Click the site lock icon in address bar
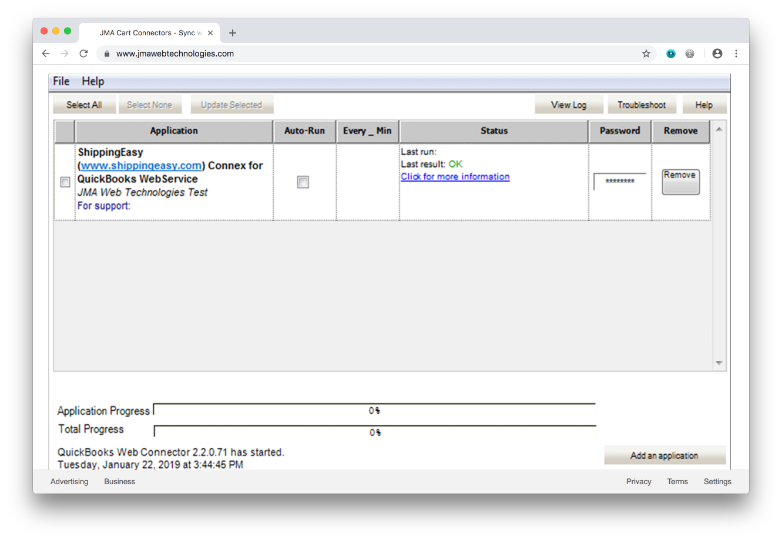 click(x=107, y=53)
